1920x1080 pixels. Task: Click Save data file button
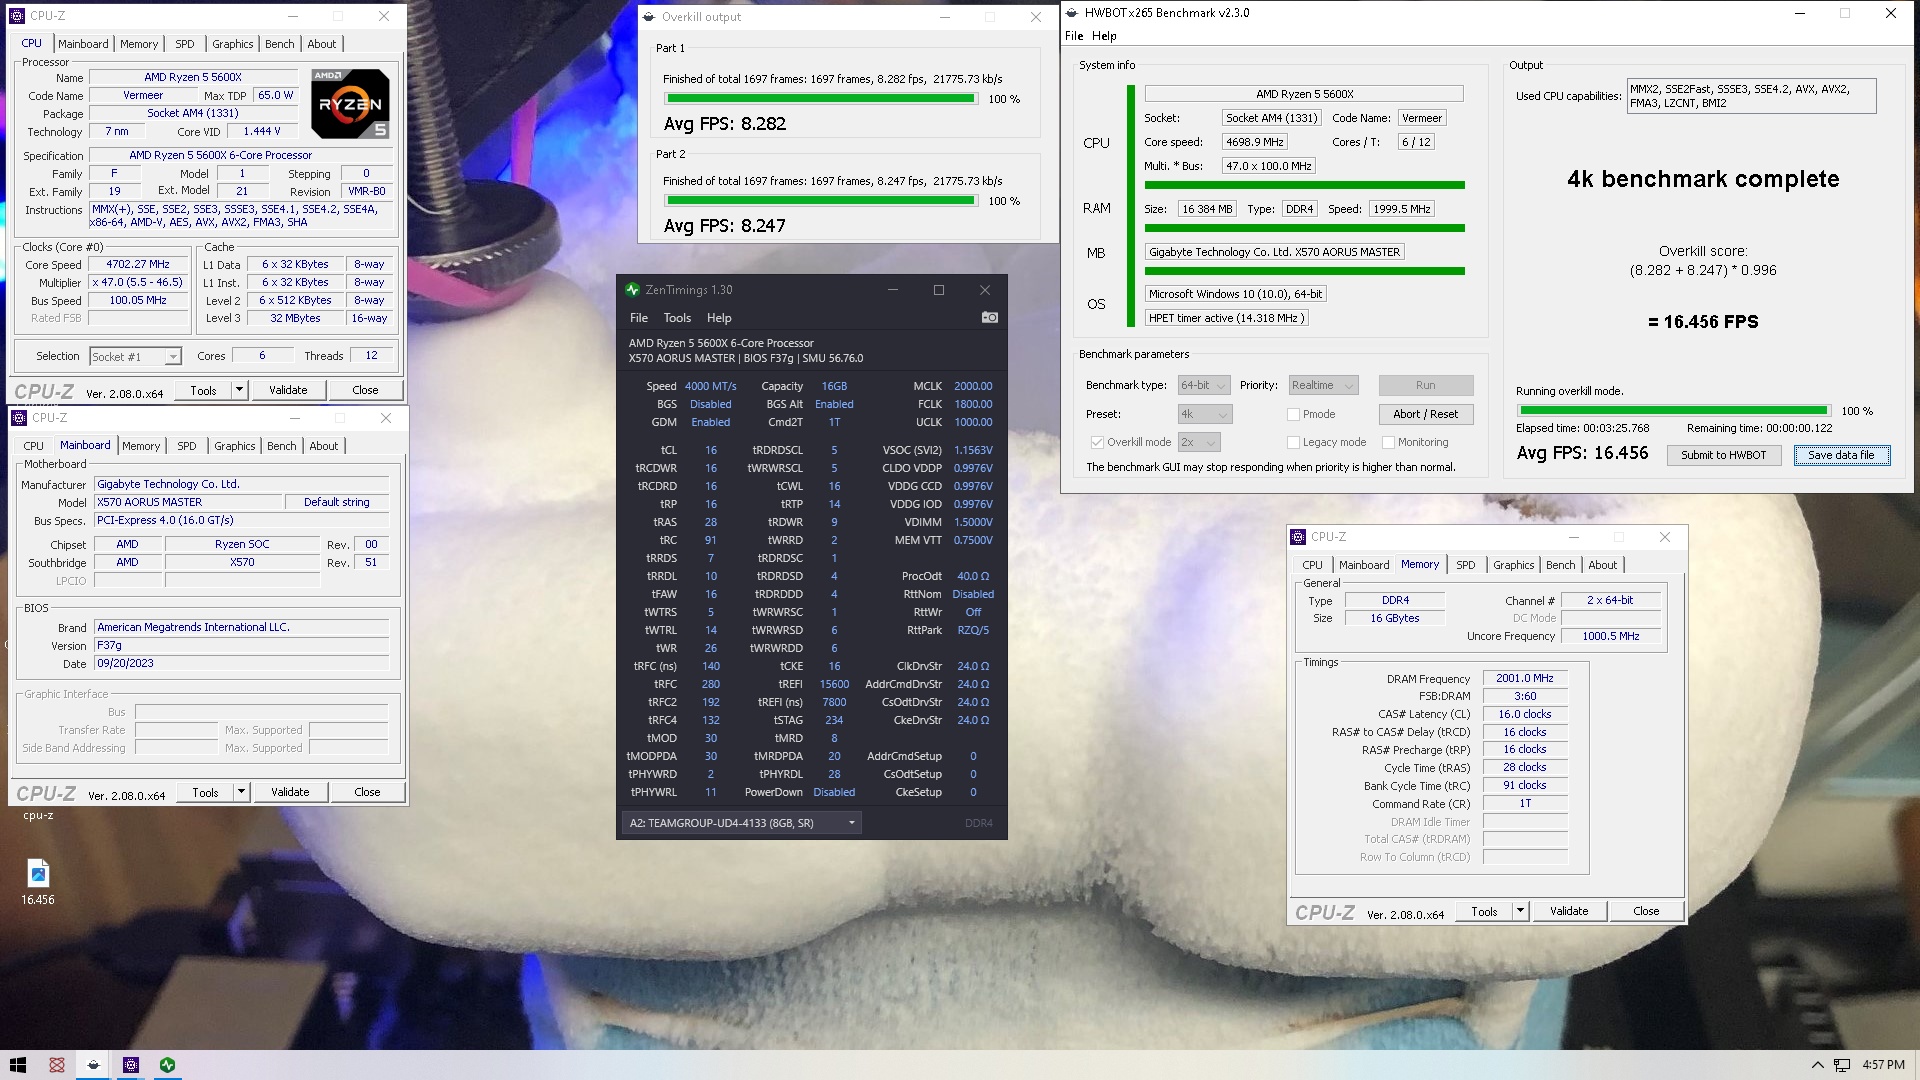pyautogui.click(x=1841, y=455)
